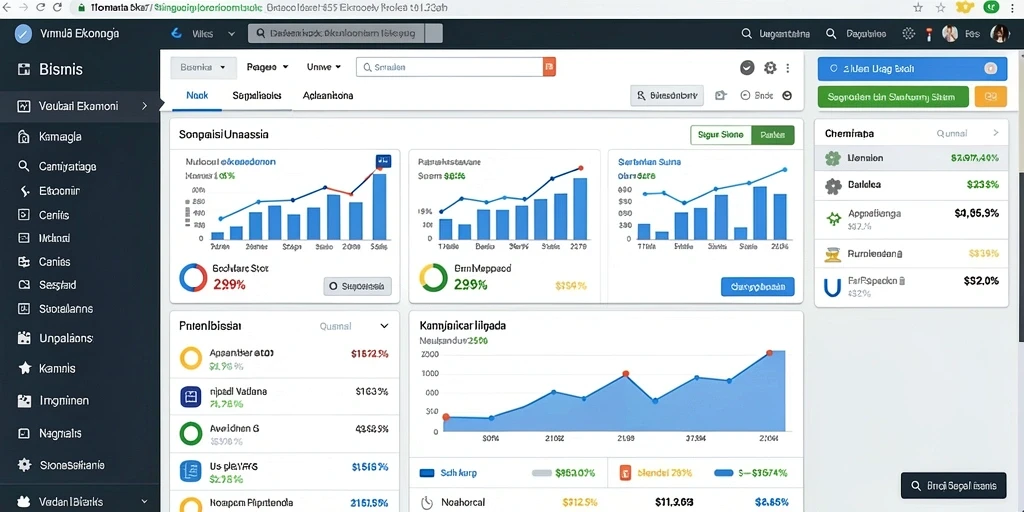This screenshot has height=512, width=1024.
Task: Click the Camiyatage search icon in sidebar
Action: (24, 166)
